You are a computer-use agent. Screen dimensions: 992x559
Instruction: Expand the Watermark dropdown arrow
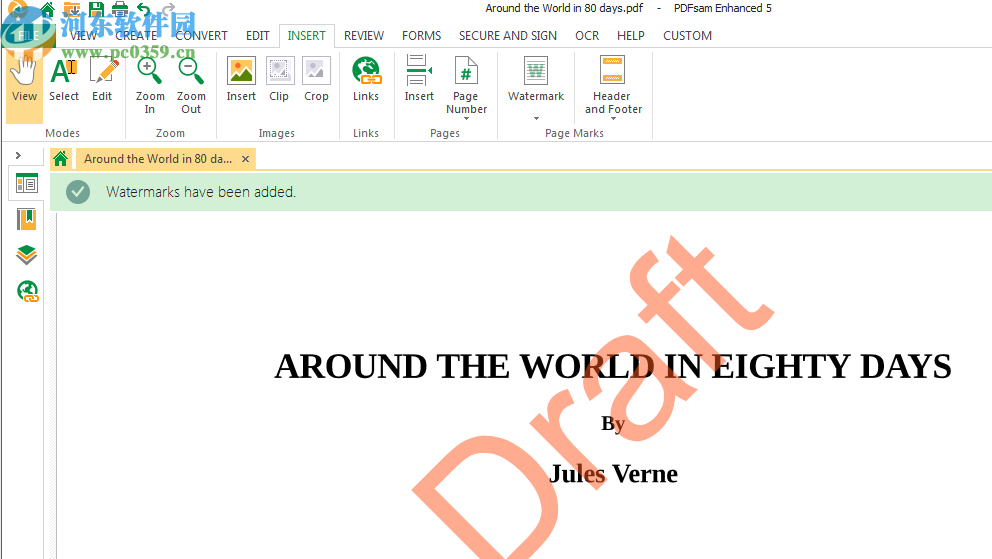536,118
